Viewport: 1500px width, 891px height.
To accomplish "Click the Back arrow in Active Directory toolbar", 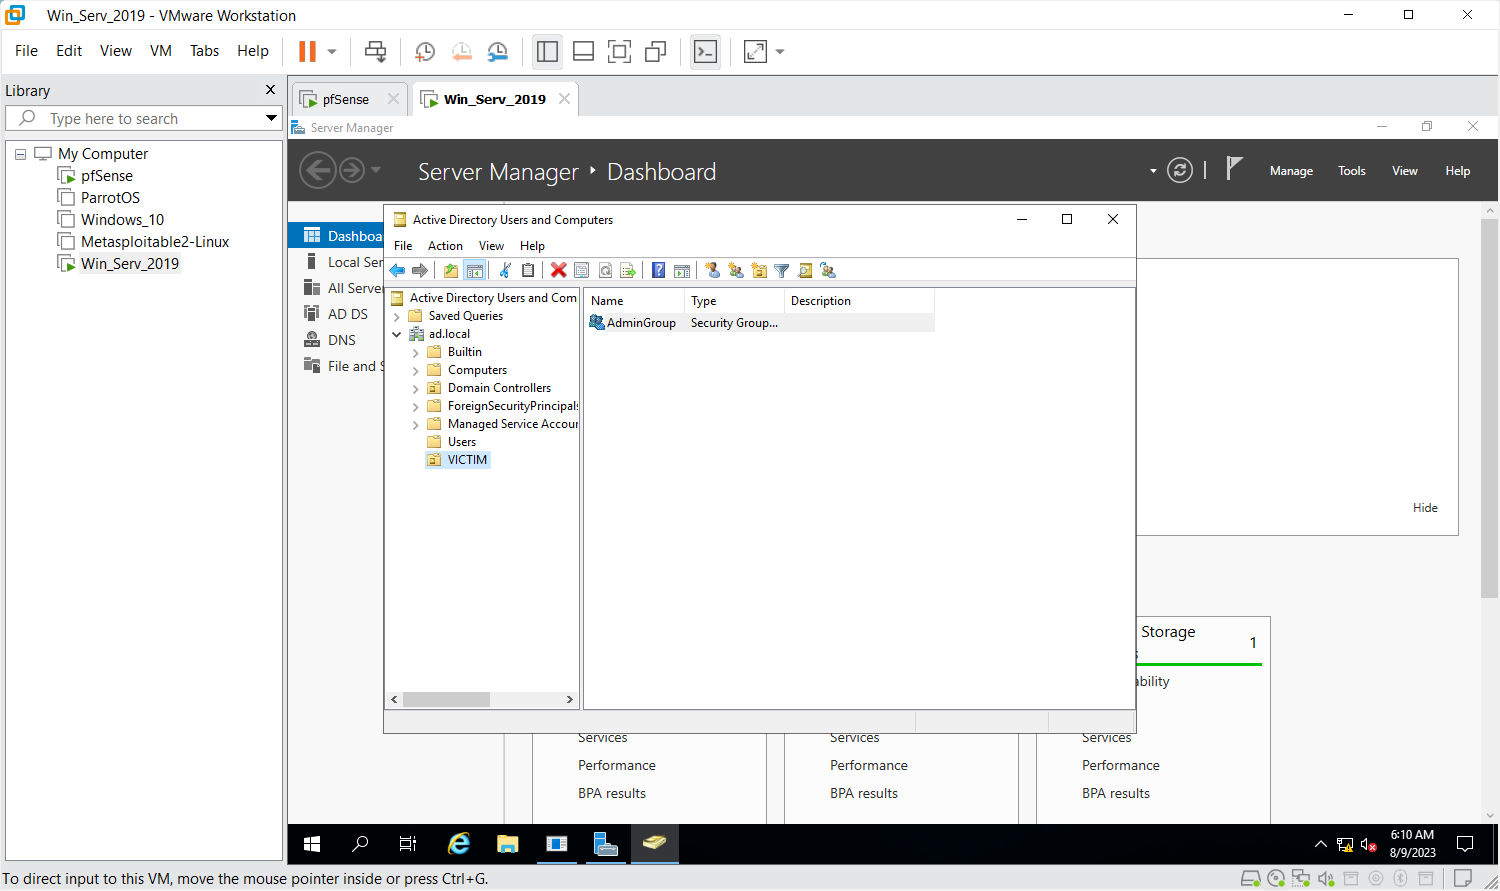I will pyautogui.click(x=397, y=270).
